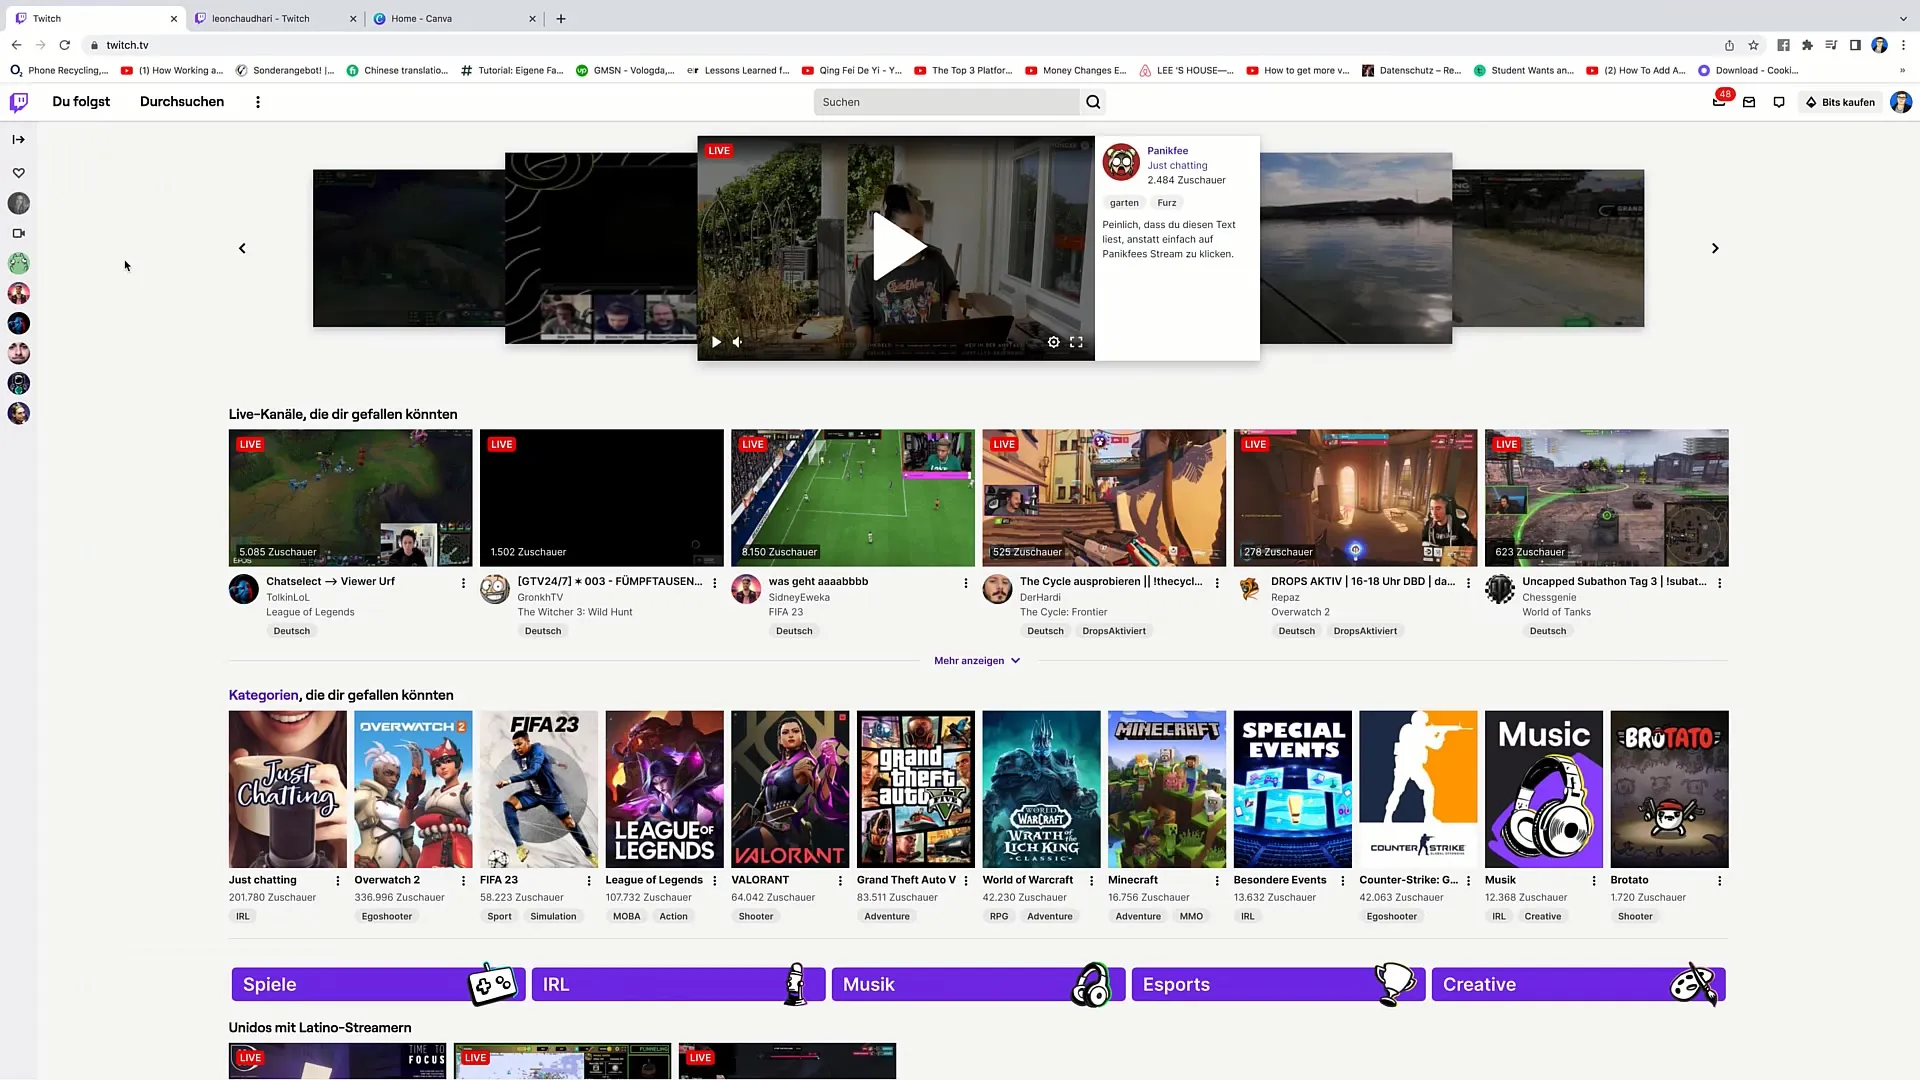
Task: Open Twitch whispers mail icon
Action: (1749, 102)
